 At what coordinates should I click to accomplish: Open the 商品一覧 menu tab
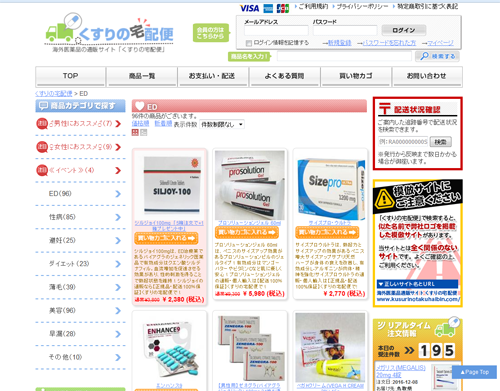[x=142, y=76]
